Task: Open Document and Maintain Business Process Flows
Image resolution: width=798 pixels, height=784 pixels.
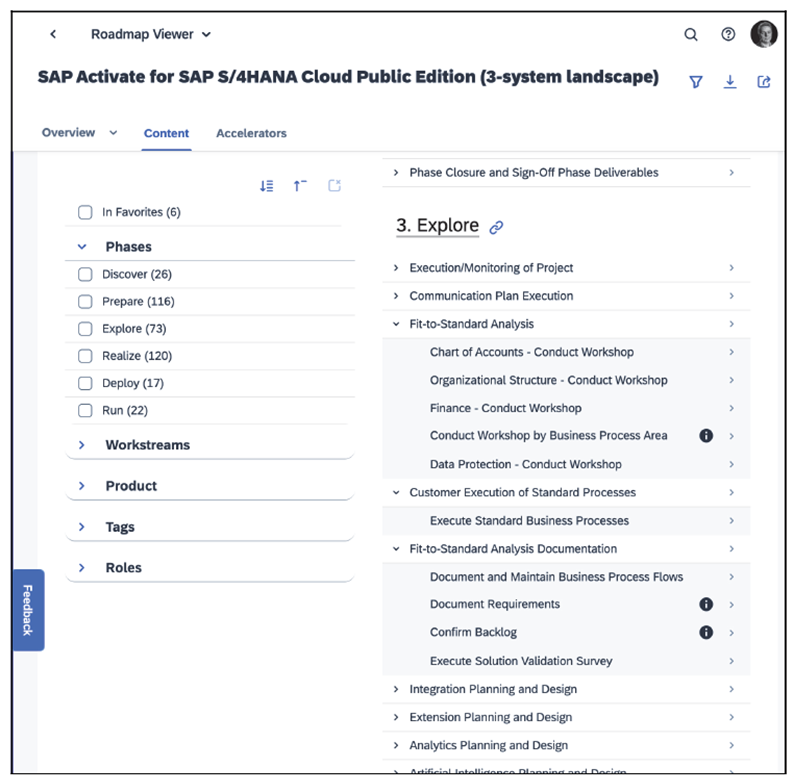Action: tap(556, 577)
